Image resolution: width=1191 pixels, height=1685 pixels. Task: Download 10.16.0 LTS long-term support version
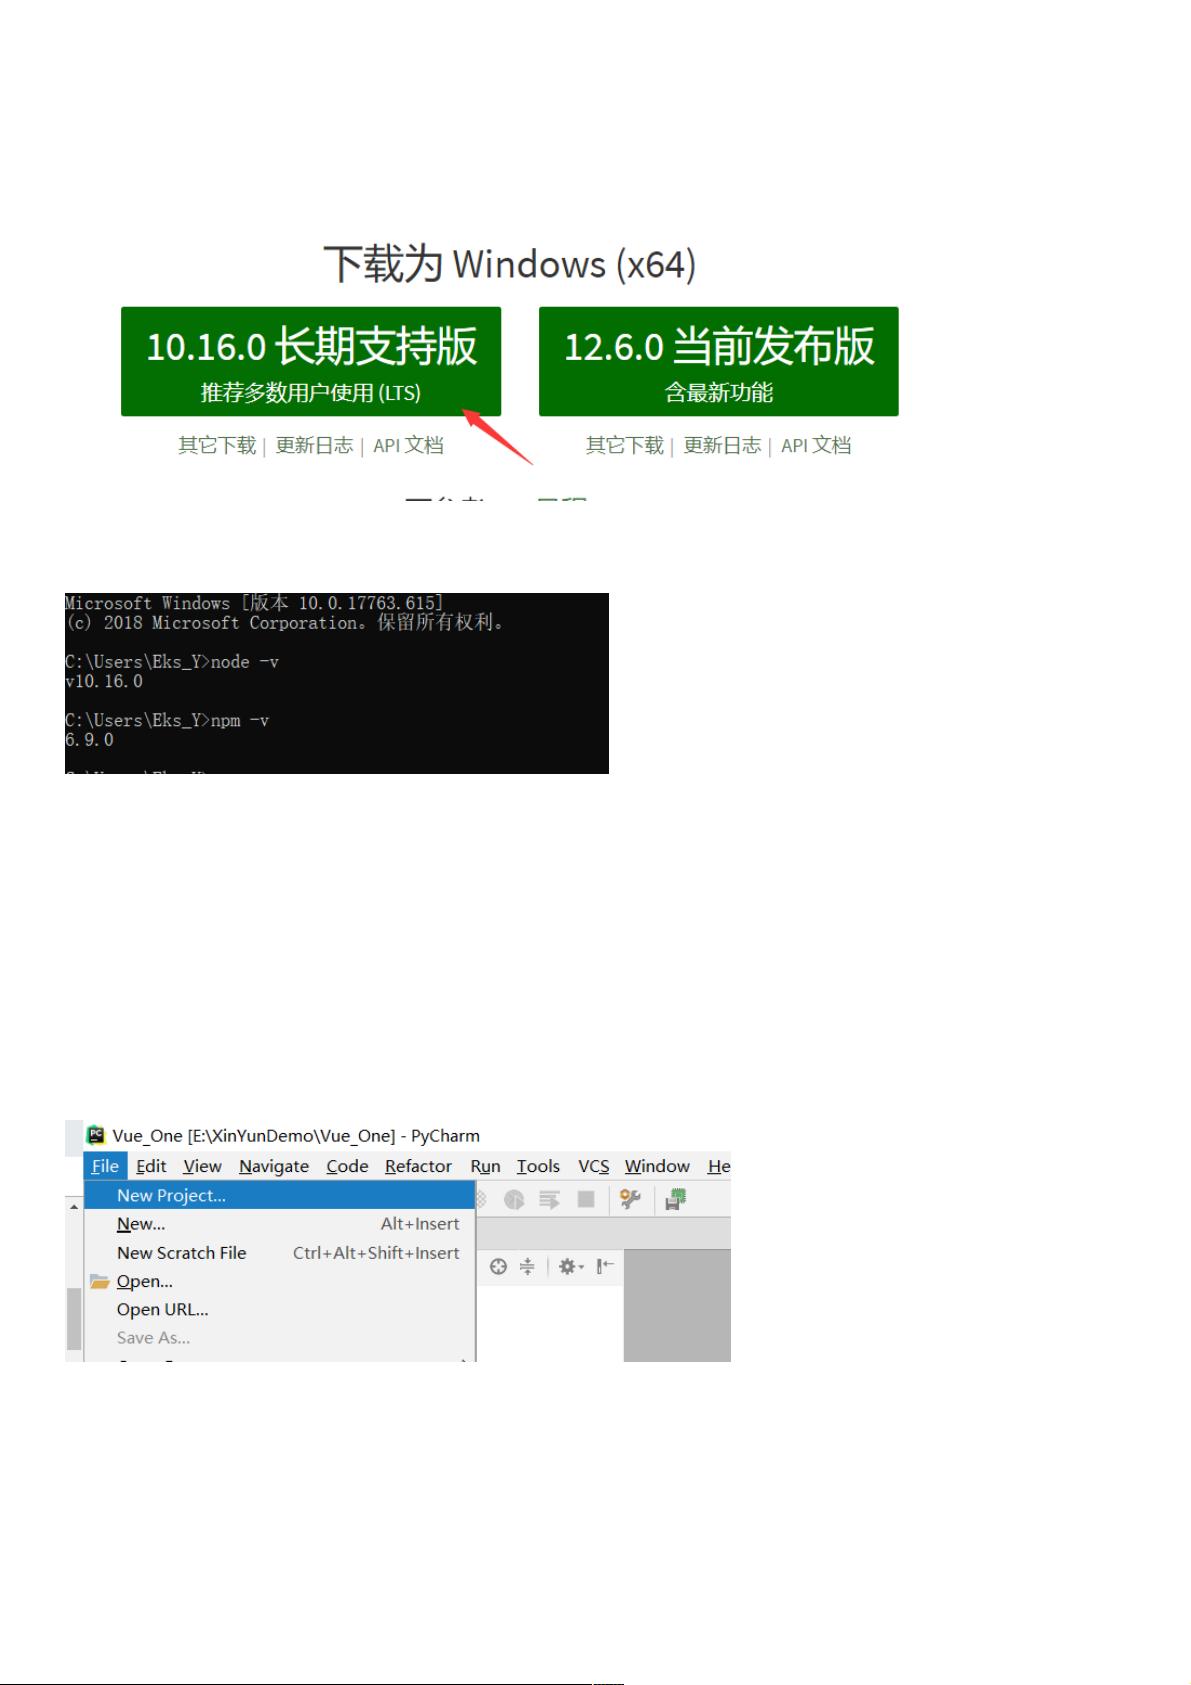click(311, 361)
